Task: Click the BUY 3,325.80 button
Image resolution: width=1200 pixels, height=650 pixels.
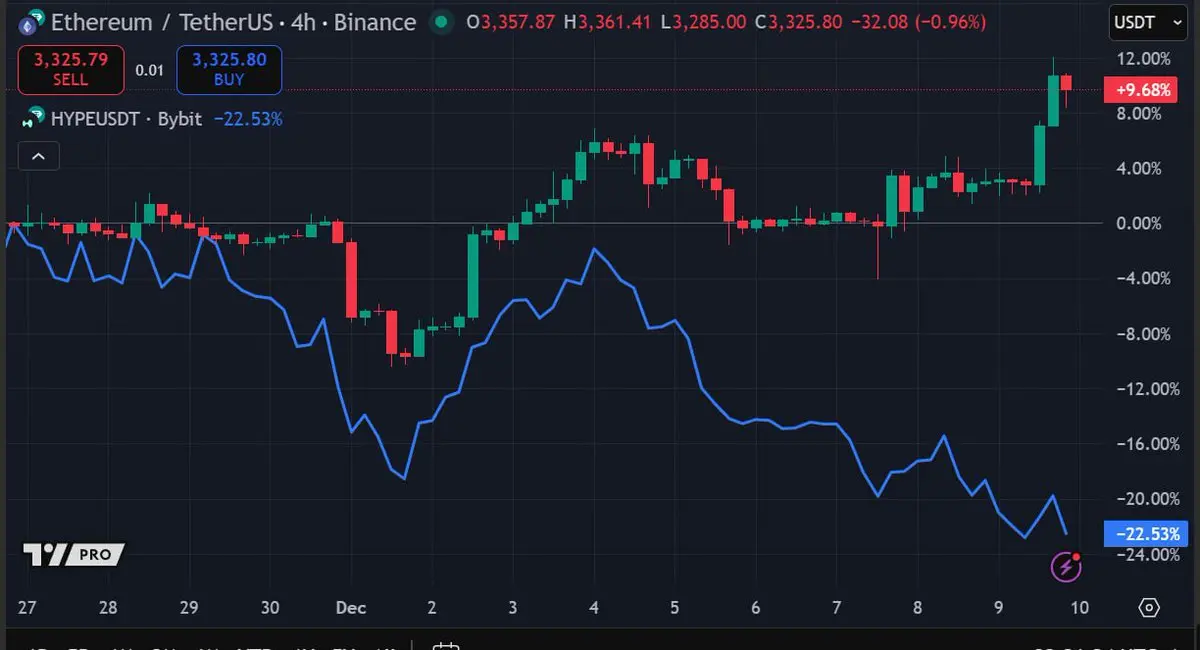Action: pos(229,70)
